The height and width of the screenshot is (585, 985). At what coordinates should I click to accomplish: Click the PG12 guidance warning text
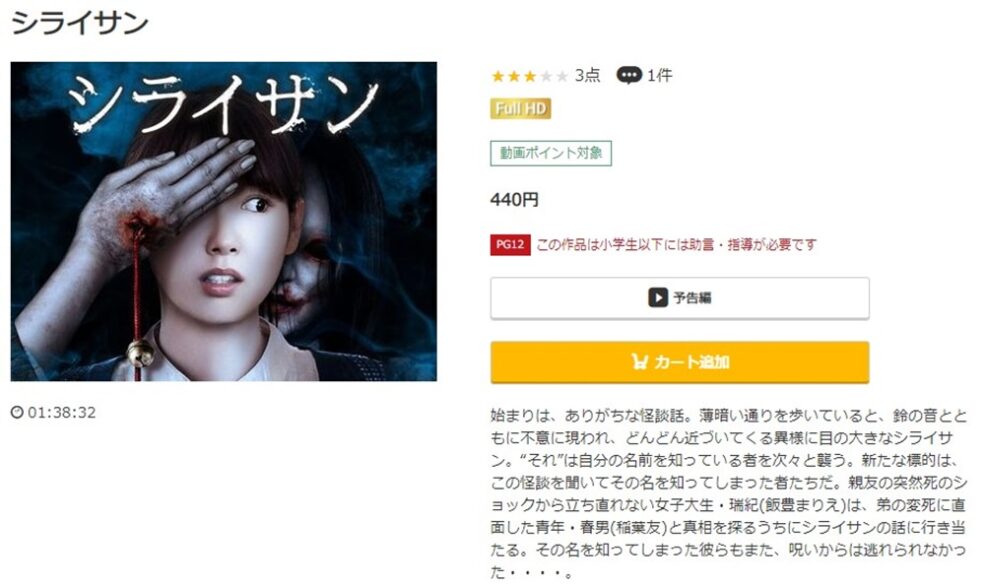click(676, 244)
